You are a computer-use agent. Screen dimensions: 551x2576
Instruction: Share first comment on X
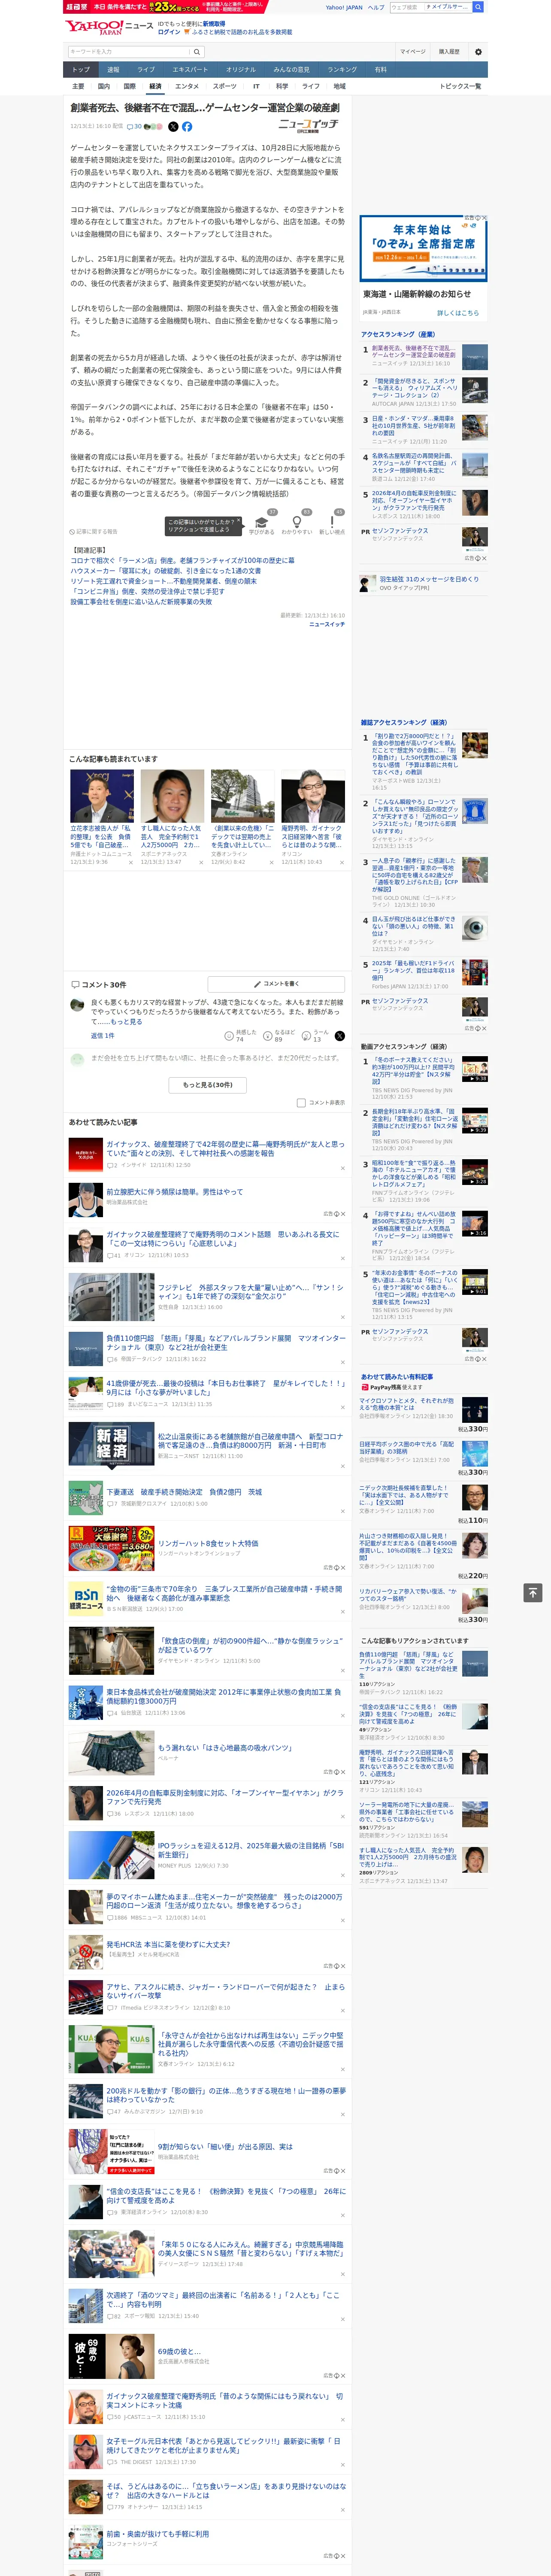(339, 1036)
